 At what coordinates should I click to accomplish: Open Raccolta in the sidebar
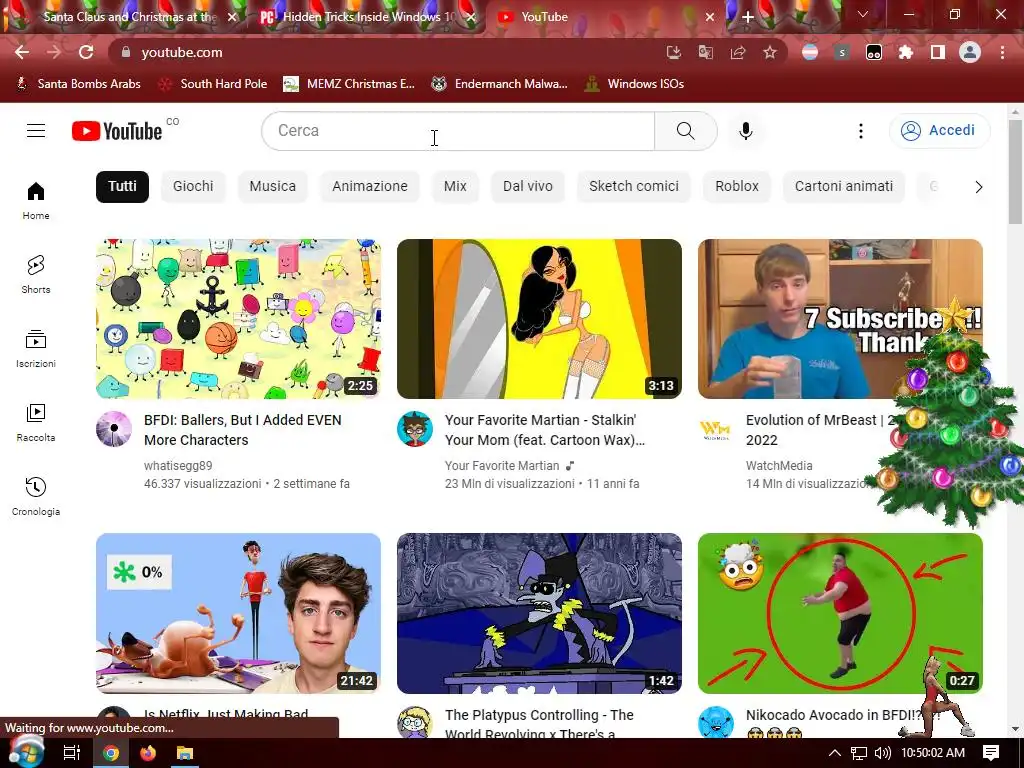pyautogui.click(x=36, y=423)
